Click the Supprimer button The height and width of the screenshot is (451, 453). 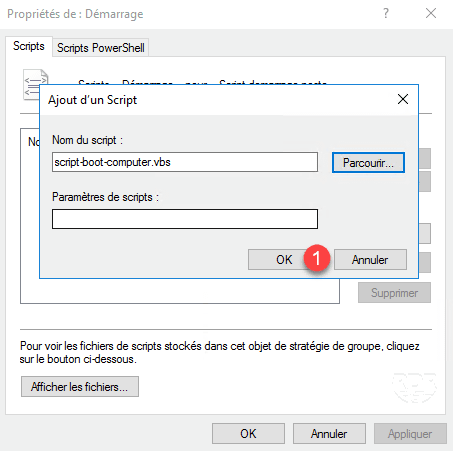click(x=394, y=293)
